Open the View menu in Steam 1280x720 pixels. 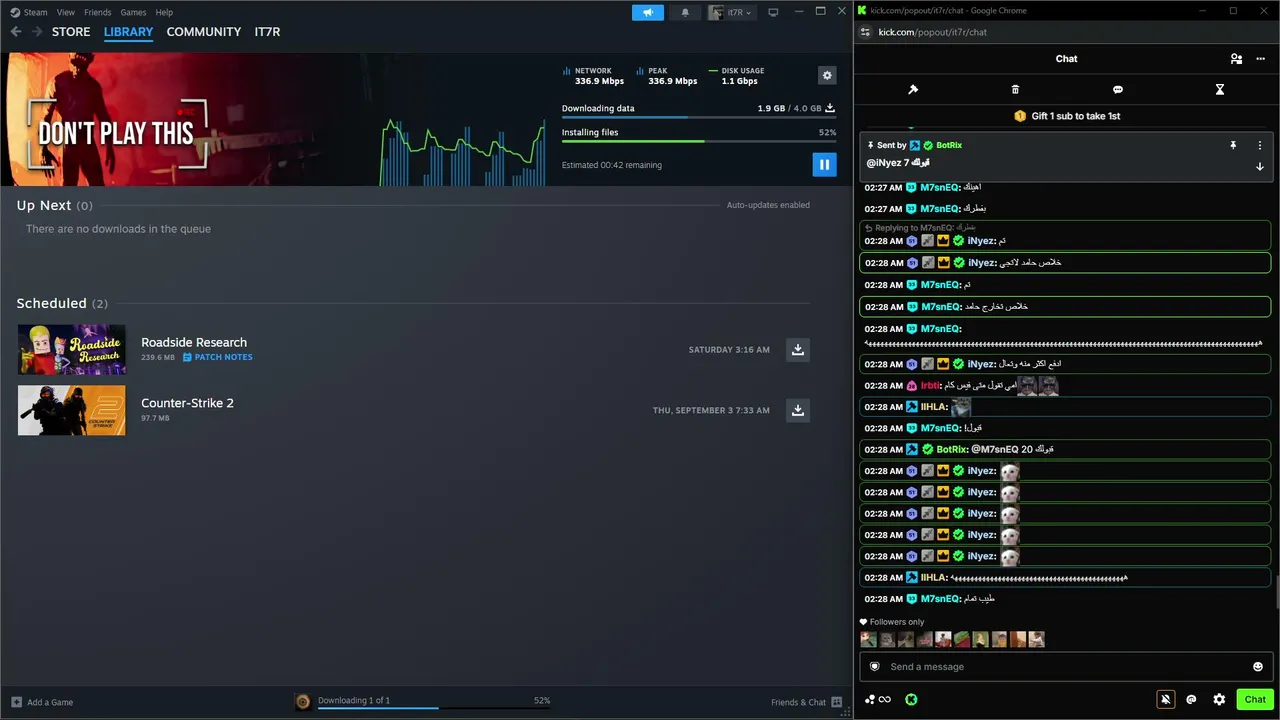pyautogui.click(x=66, y=12)
